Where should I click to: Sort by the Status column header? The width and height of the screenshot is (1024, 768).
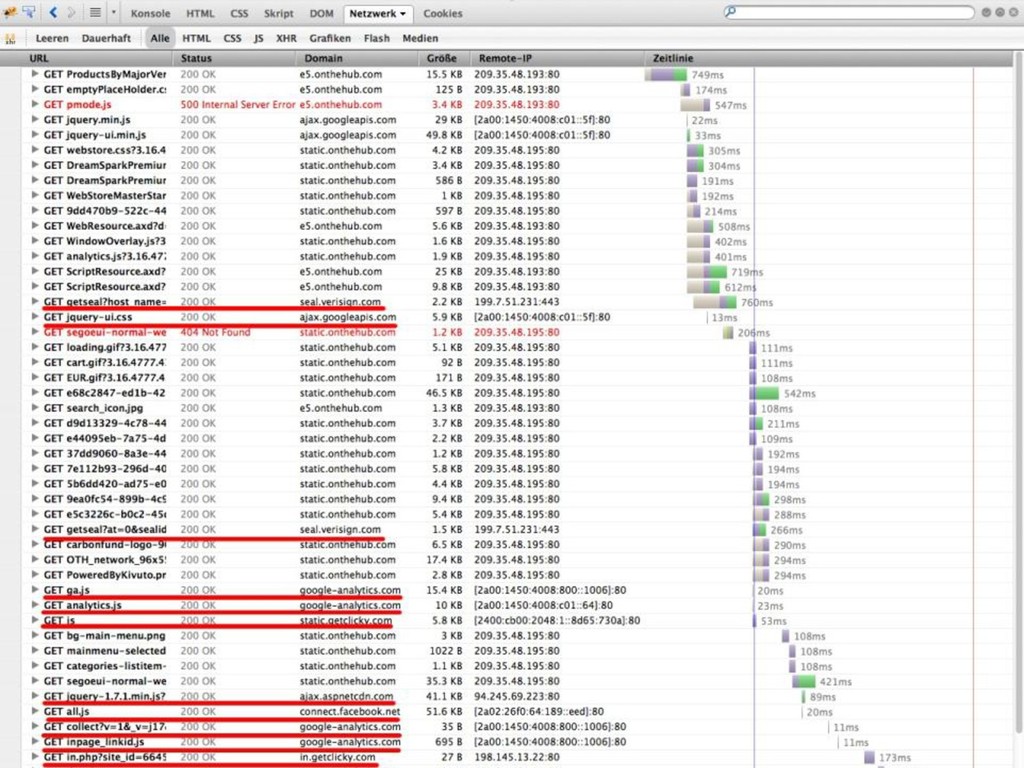[234, 58]
